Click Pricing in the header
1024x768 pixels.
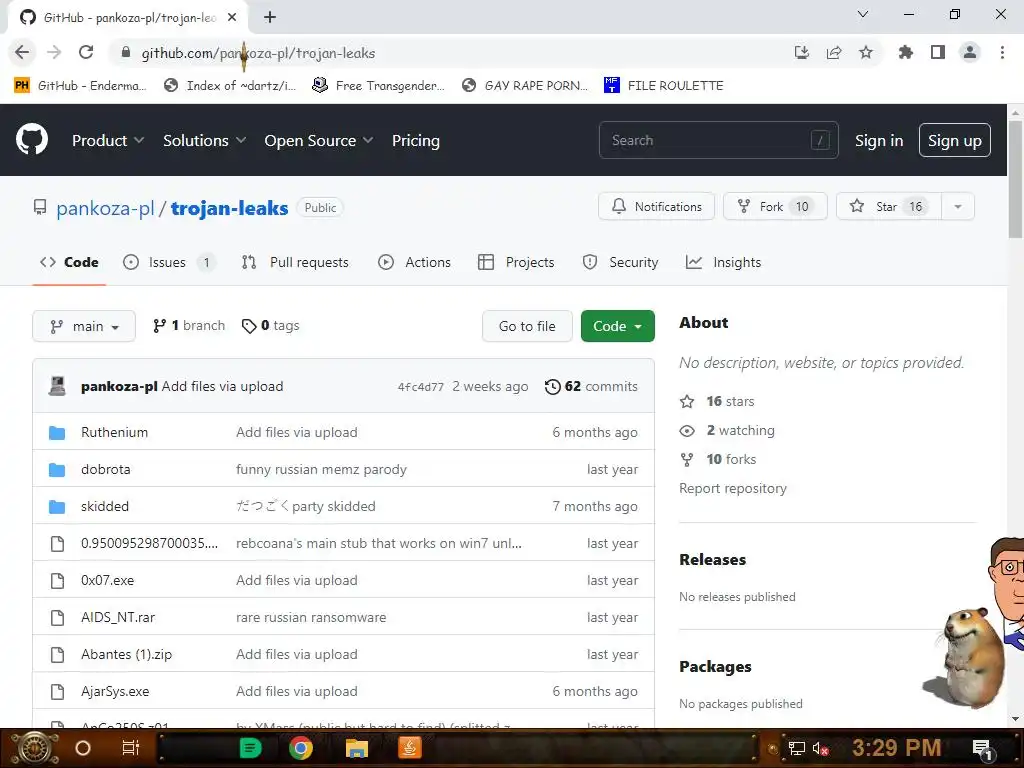(415, 140)
